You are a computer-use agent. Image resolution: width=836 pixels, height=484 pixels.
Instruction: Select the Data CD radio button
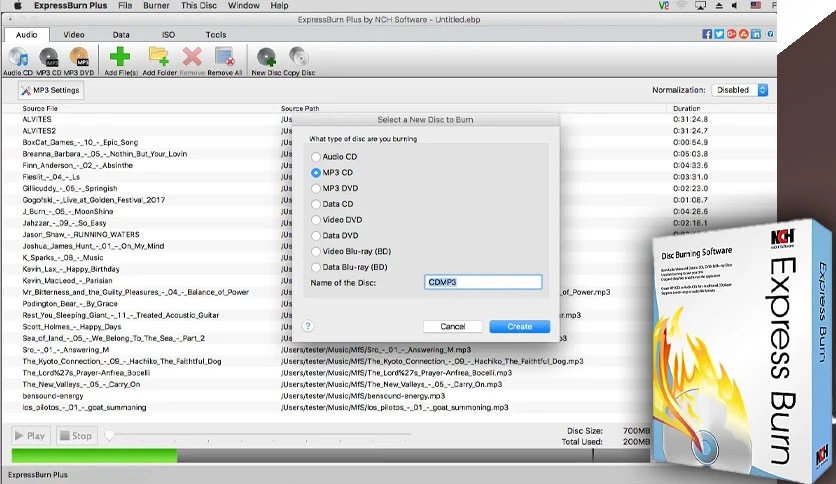coord(316,204)
